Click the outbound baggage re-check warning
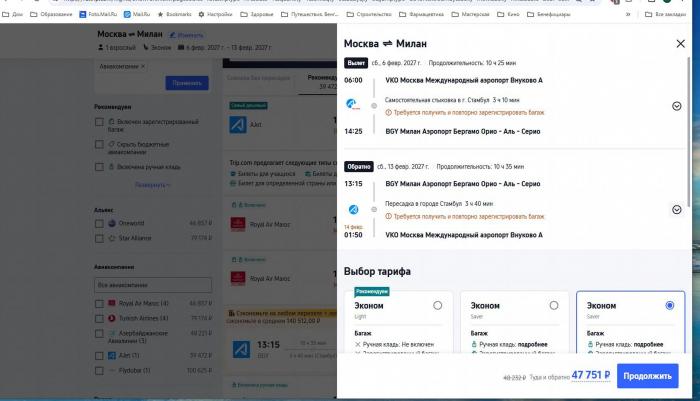 point(465,113)
